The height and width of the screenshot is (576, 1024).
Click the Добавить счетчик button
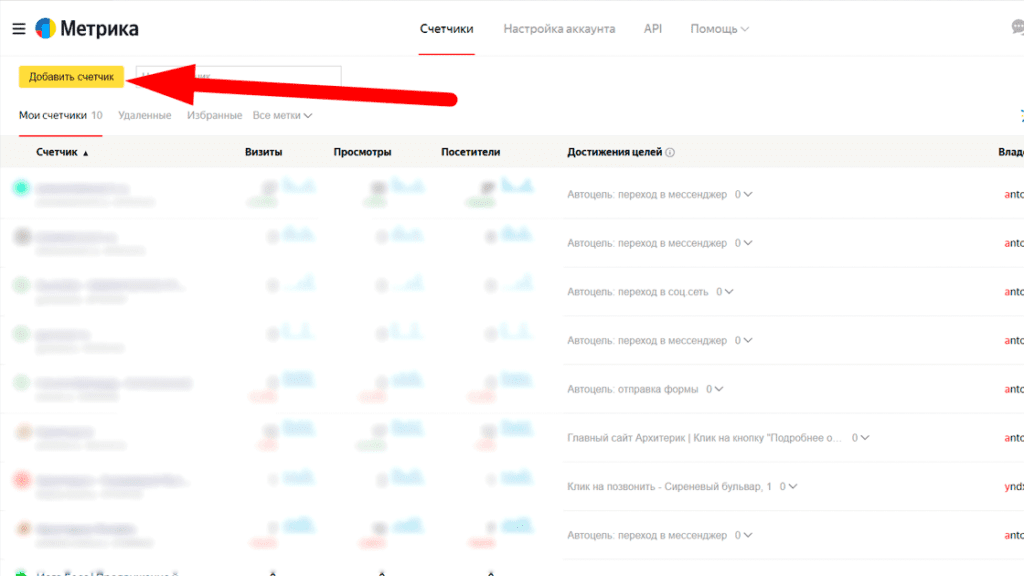pyautogui.click(x=71, y=76)
